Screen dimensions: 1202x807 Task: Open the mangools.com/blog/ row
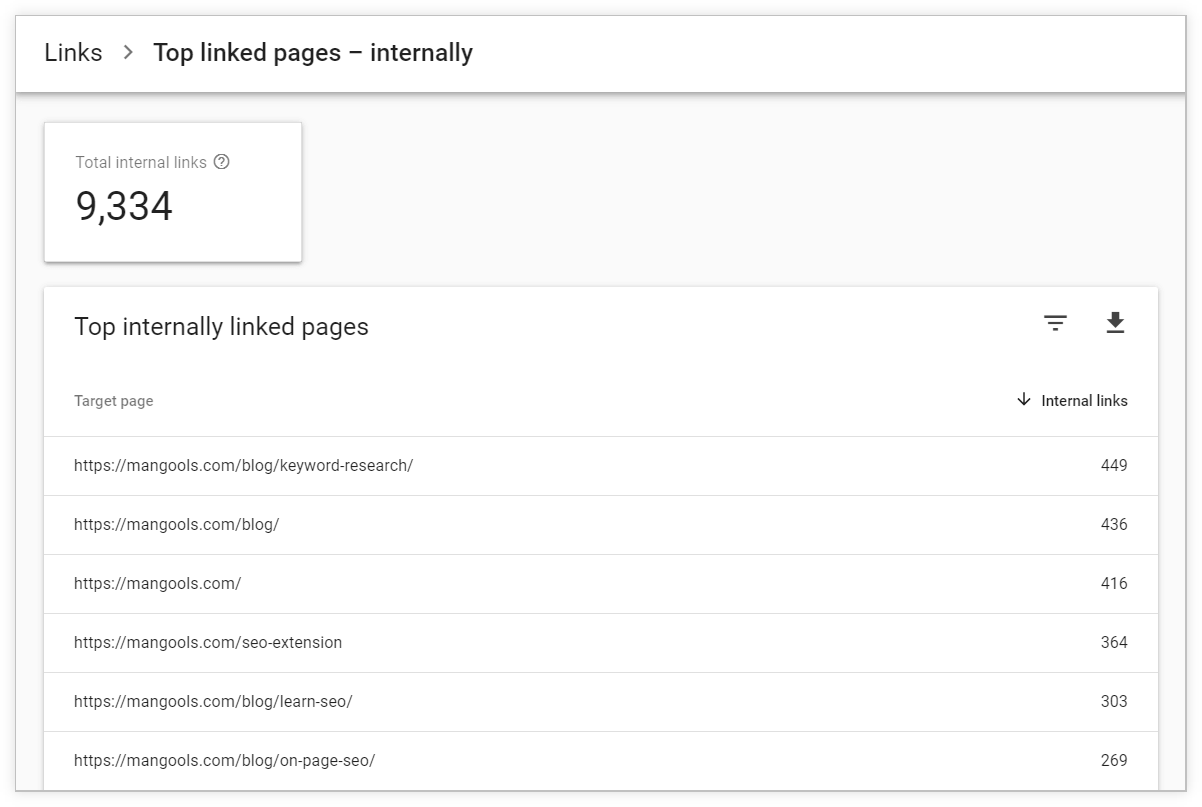tap(601, 525)
